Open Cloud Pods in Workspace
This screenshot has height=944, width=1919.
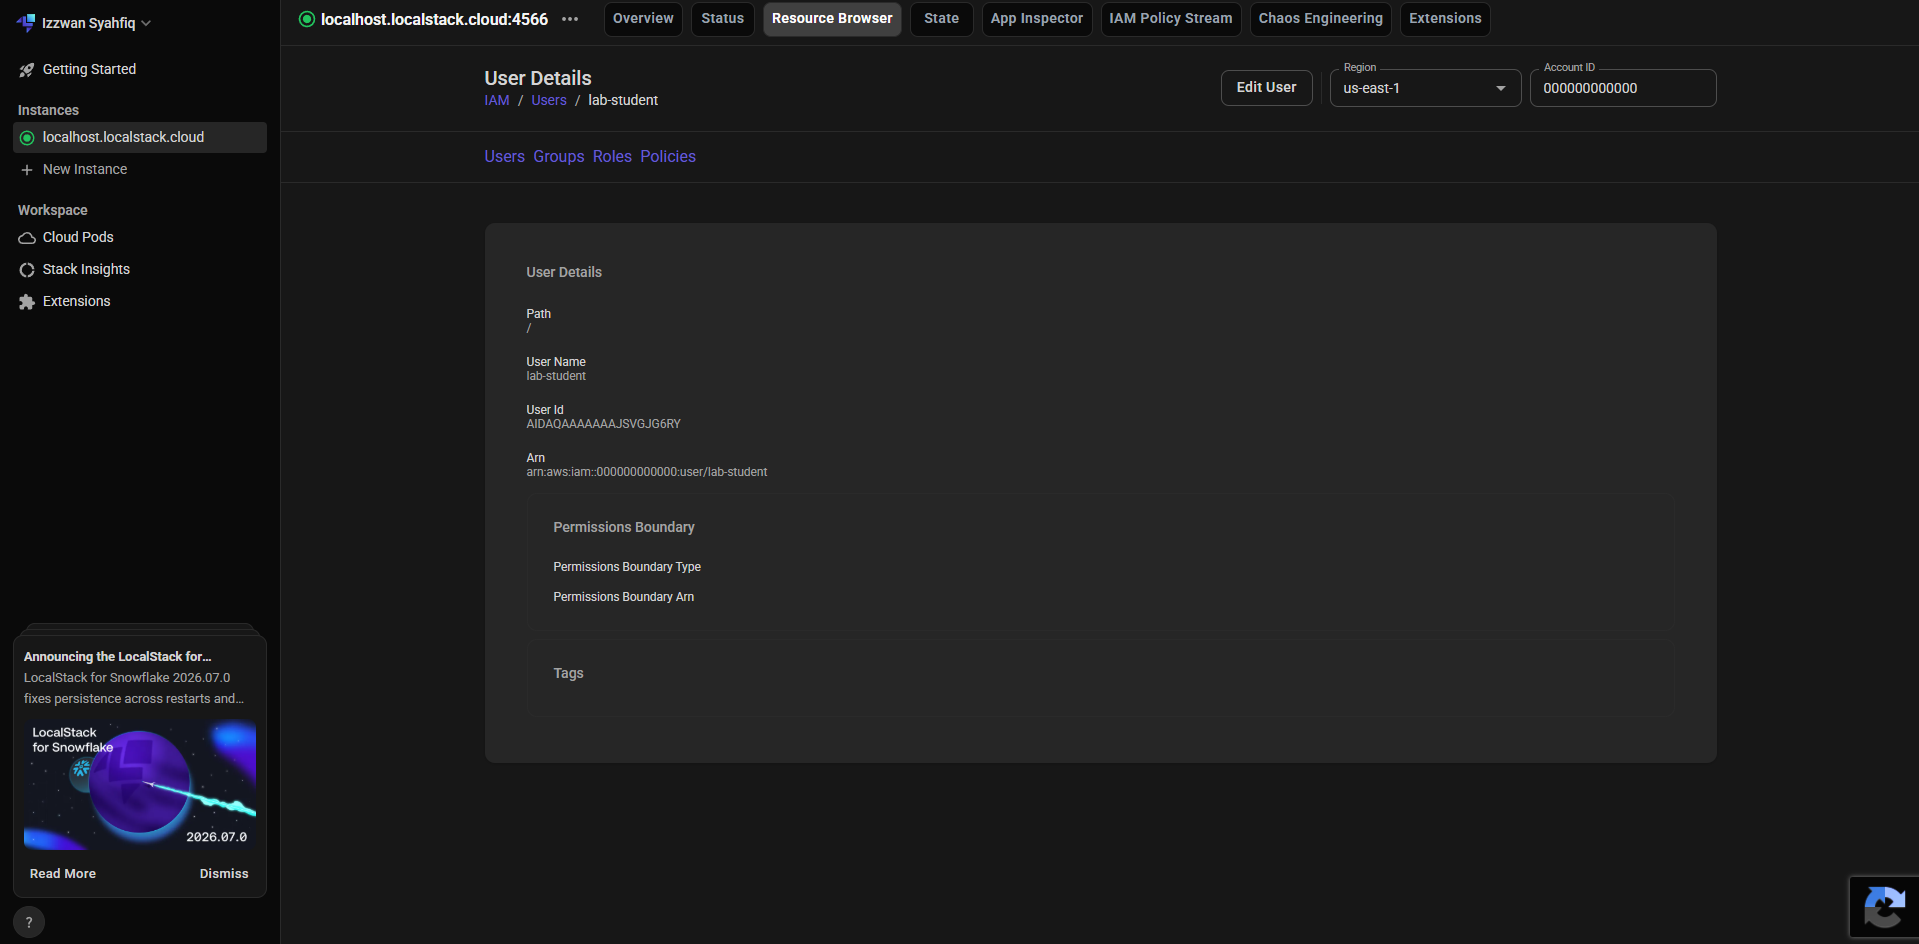click(x=140, y=238)
